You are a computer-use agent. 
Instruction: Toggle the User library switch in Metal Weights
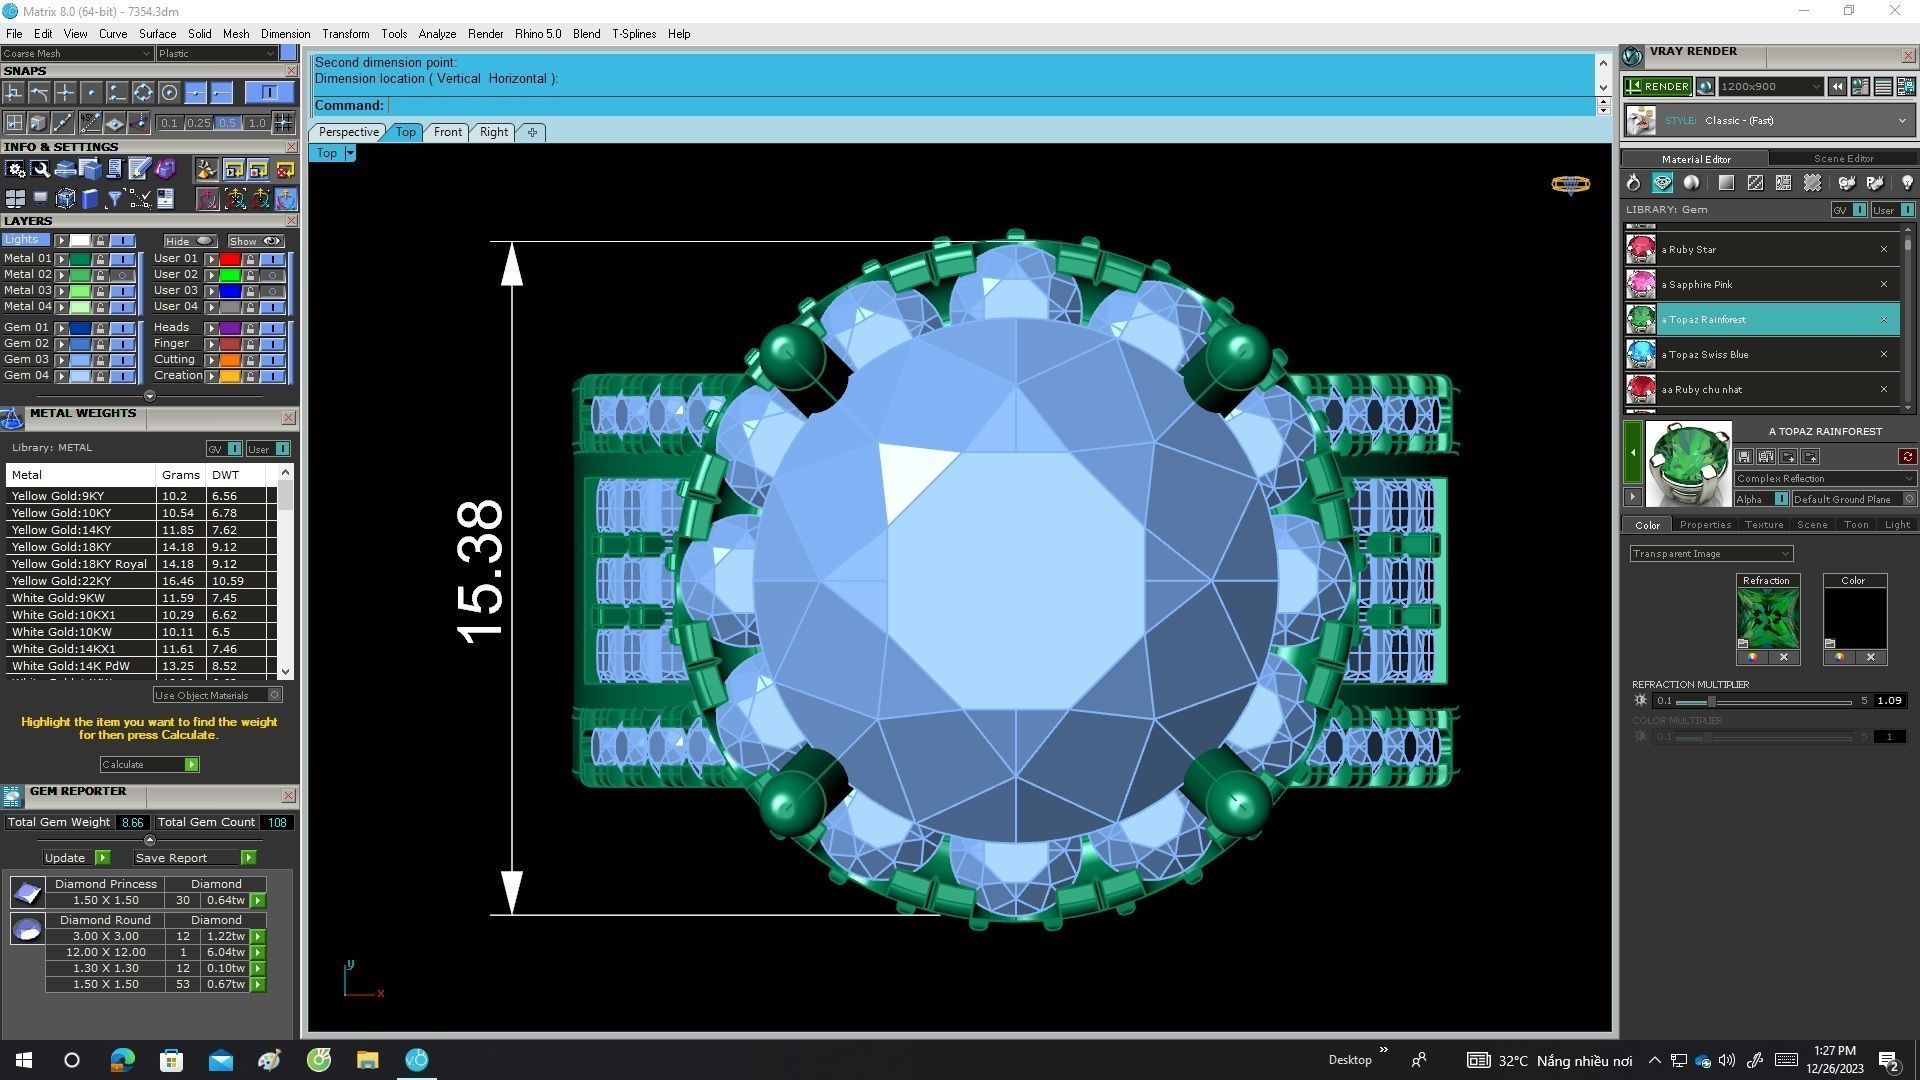[x=282, y=449]
